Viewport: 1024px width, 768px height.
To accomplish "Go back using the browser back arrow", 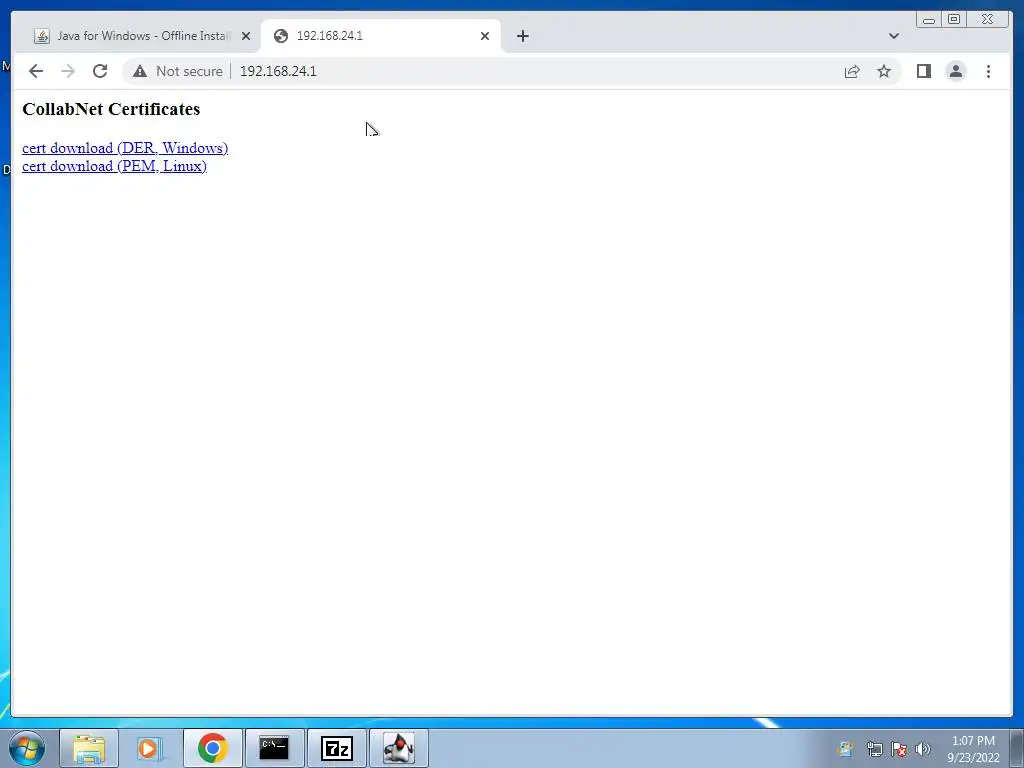I will (36, 71).
